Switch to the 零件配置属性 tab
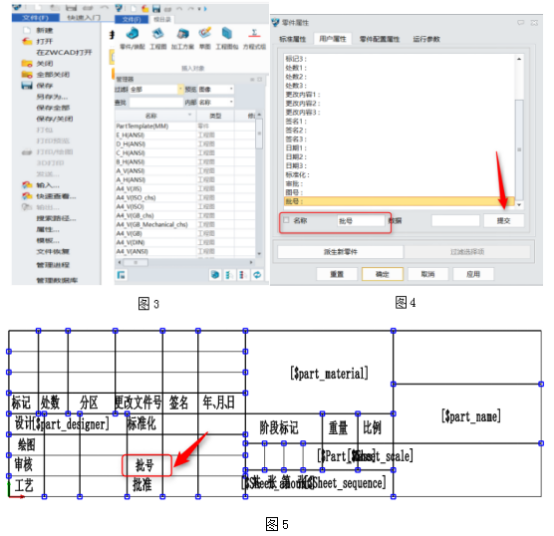 click(379, 39)
